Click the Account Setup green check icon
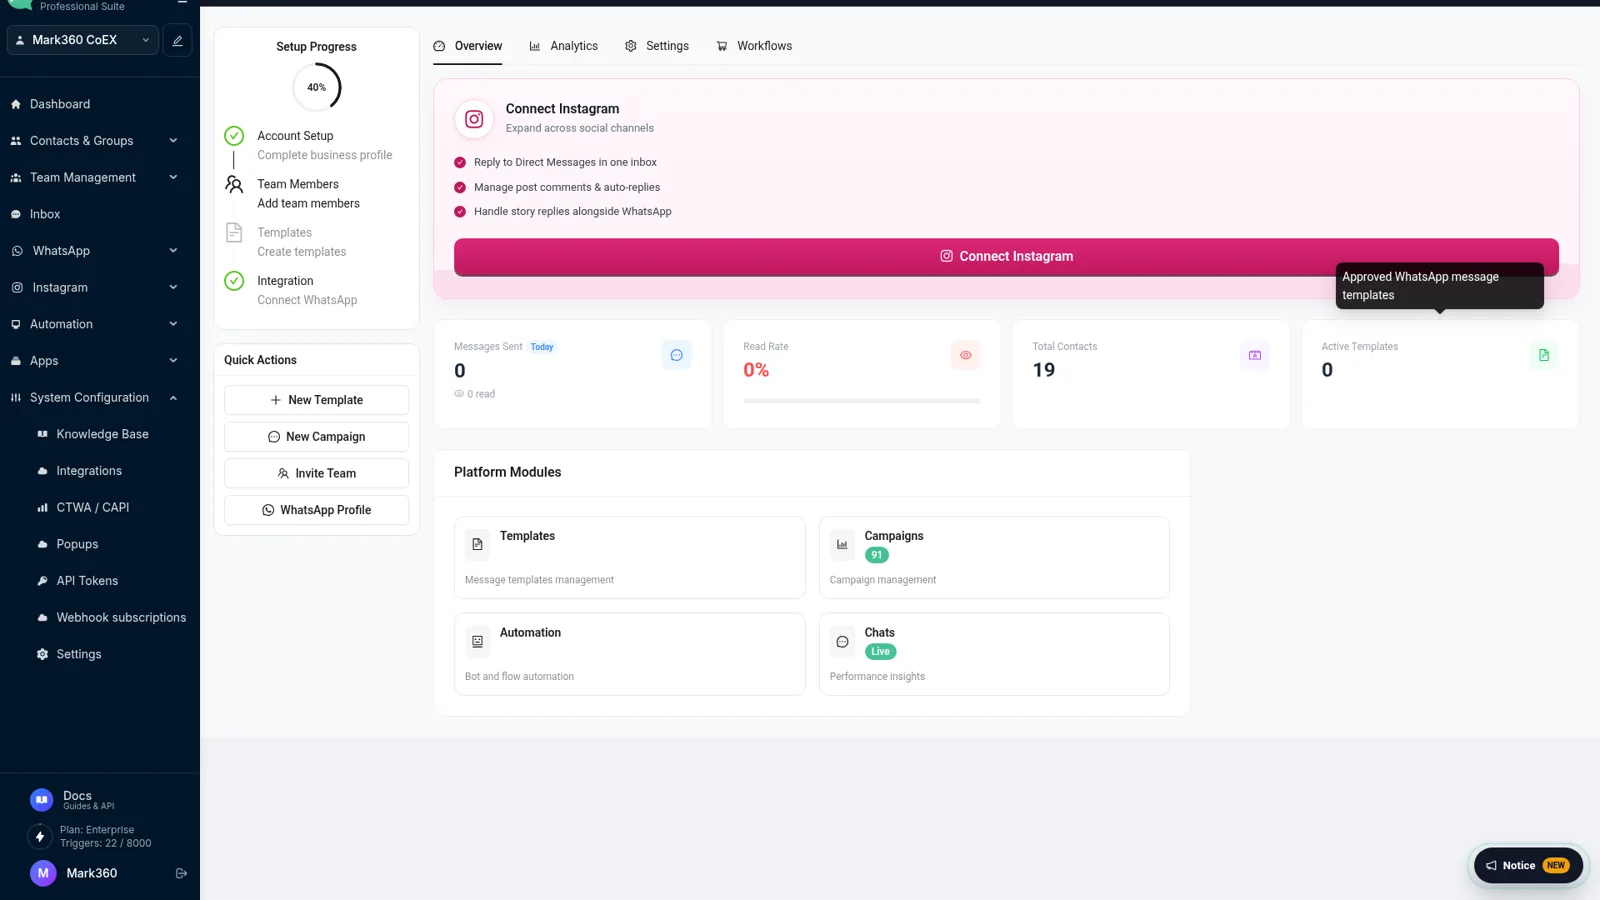Screen dimensions: 1600x900 [234, 136]
